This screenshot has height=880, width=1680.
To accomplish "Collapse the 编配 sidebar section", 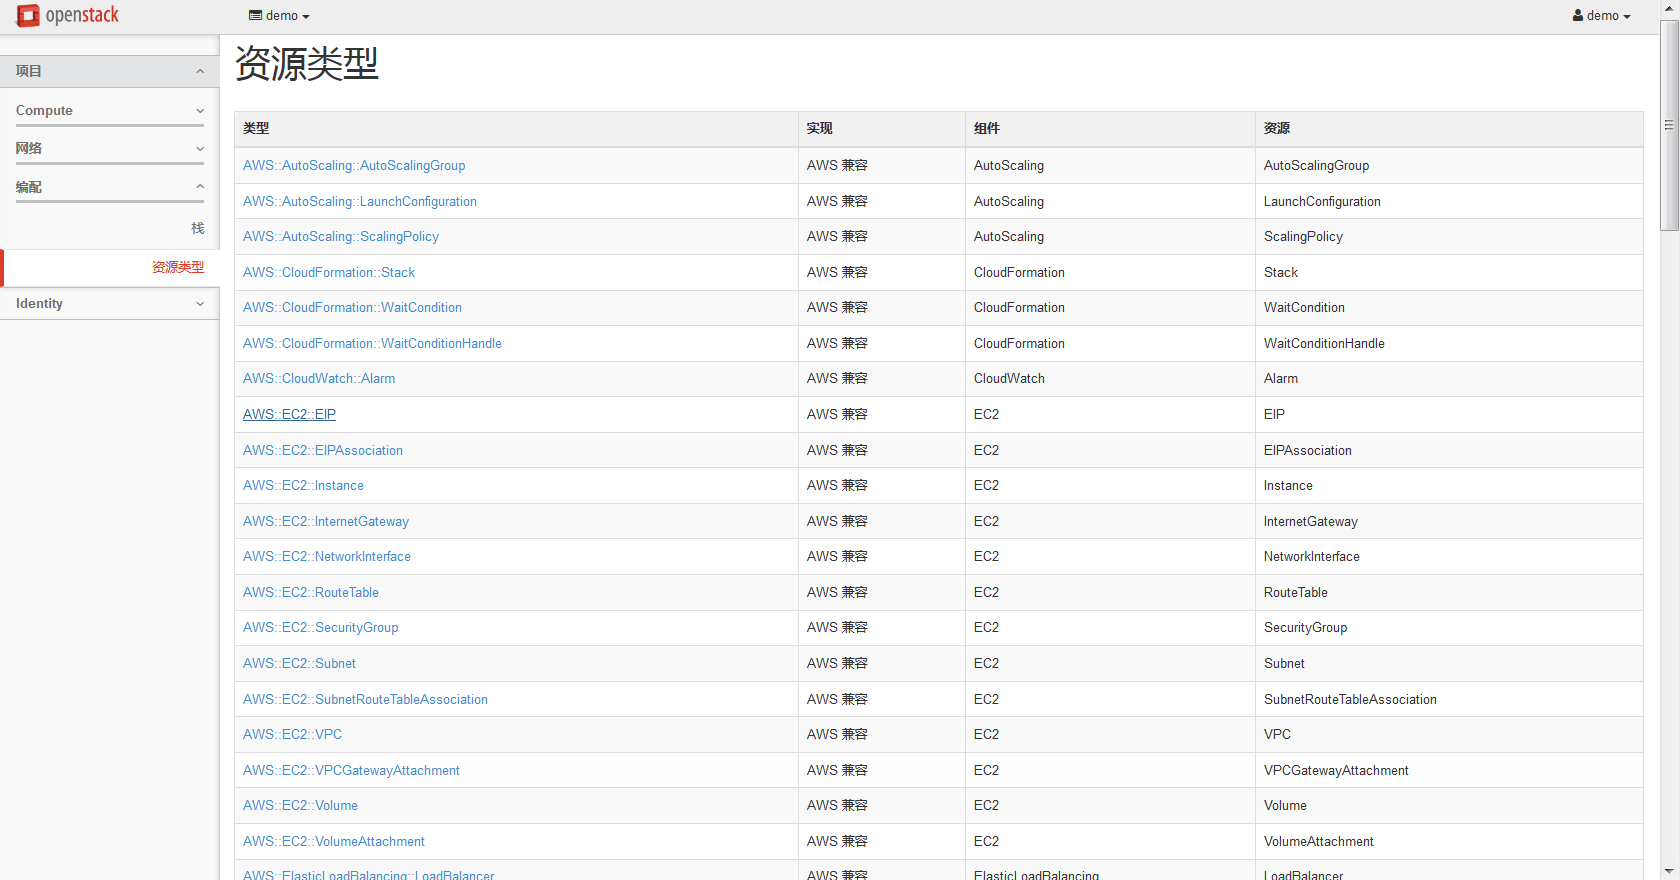I will point(110,187).
